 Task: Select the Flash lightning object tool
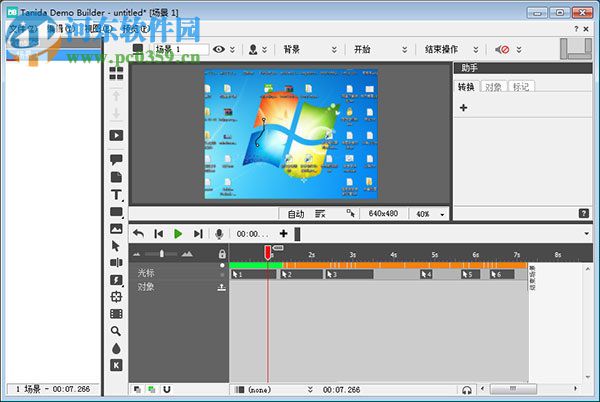[116, 280]
